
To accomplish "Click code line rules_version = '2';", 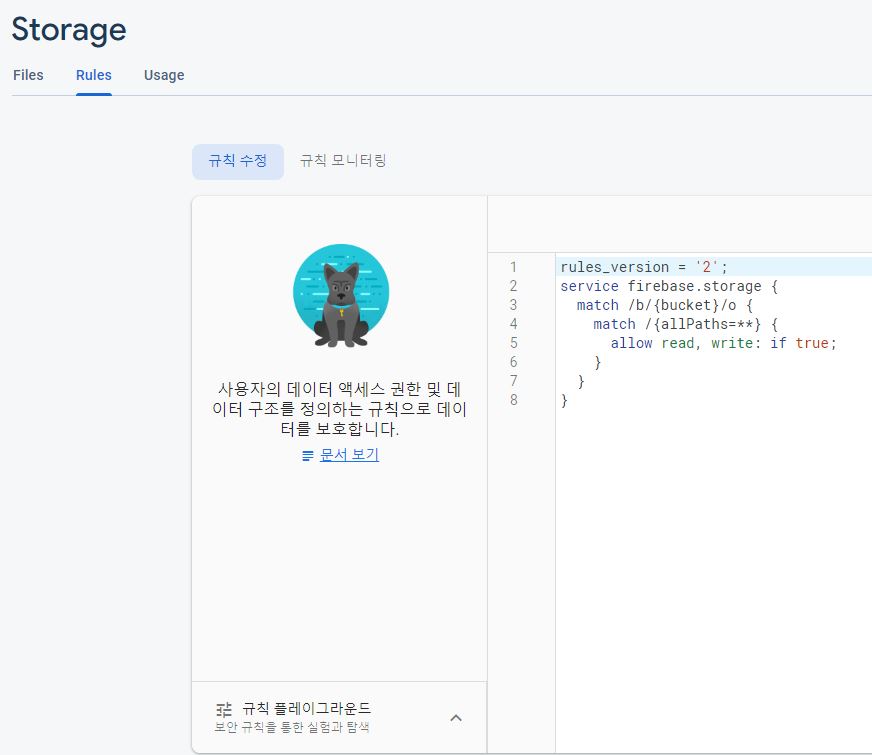I will point(643,267).
